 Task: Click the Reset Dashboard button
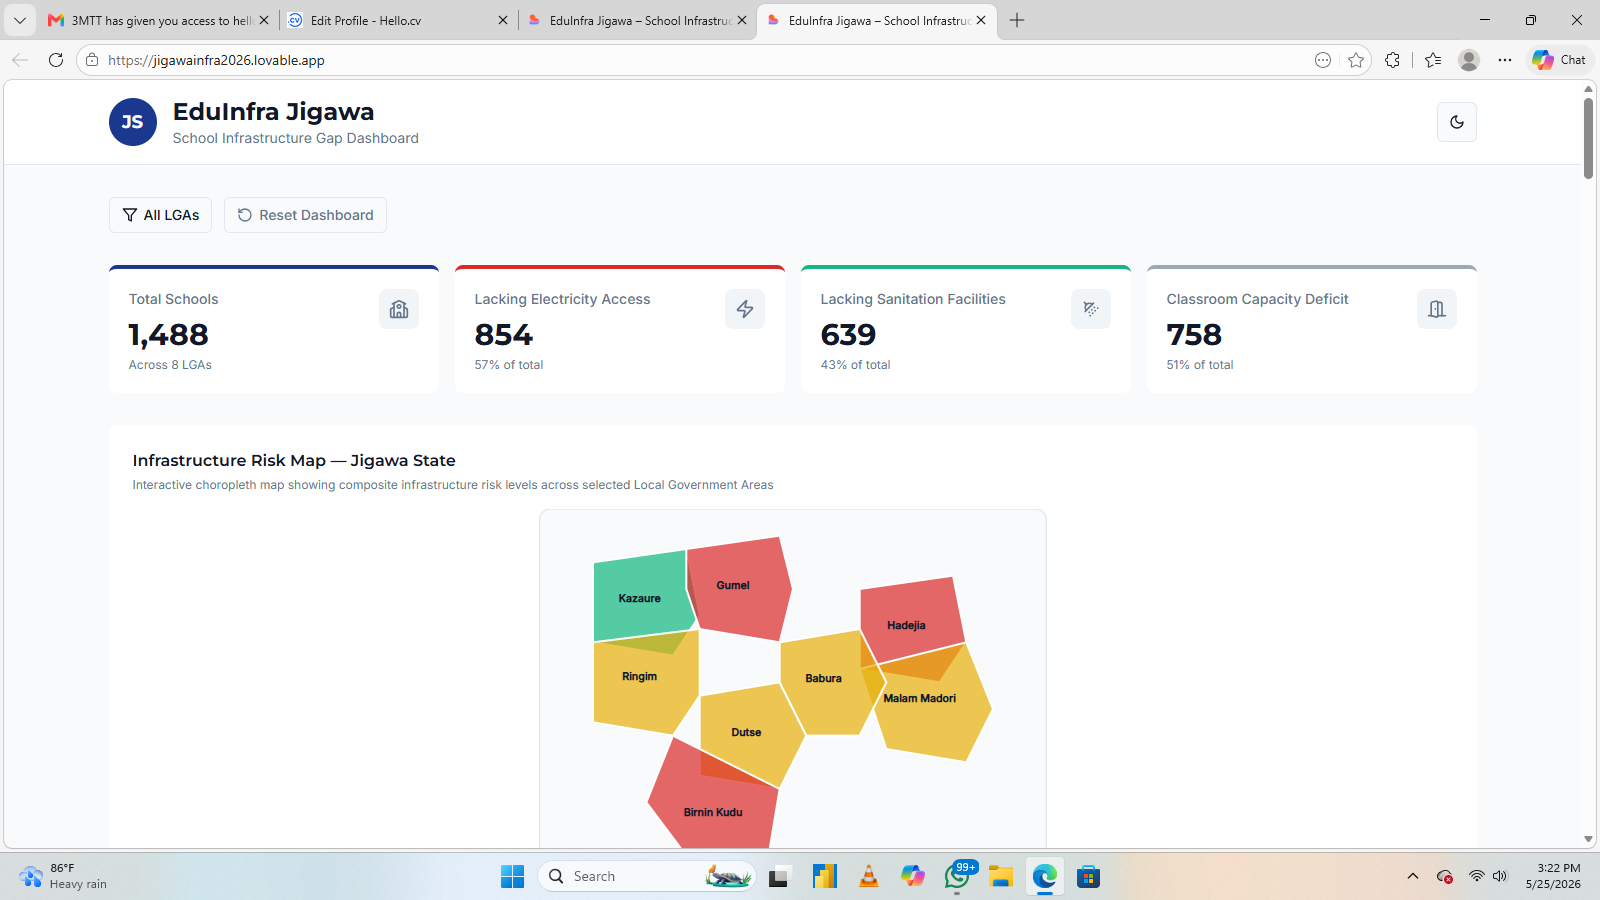(x=305, y=215)
